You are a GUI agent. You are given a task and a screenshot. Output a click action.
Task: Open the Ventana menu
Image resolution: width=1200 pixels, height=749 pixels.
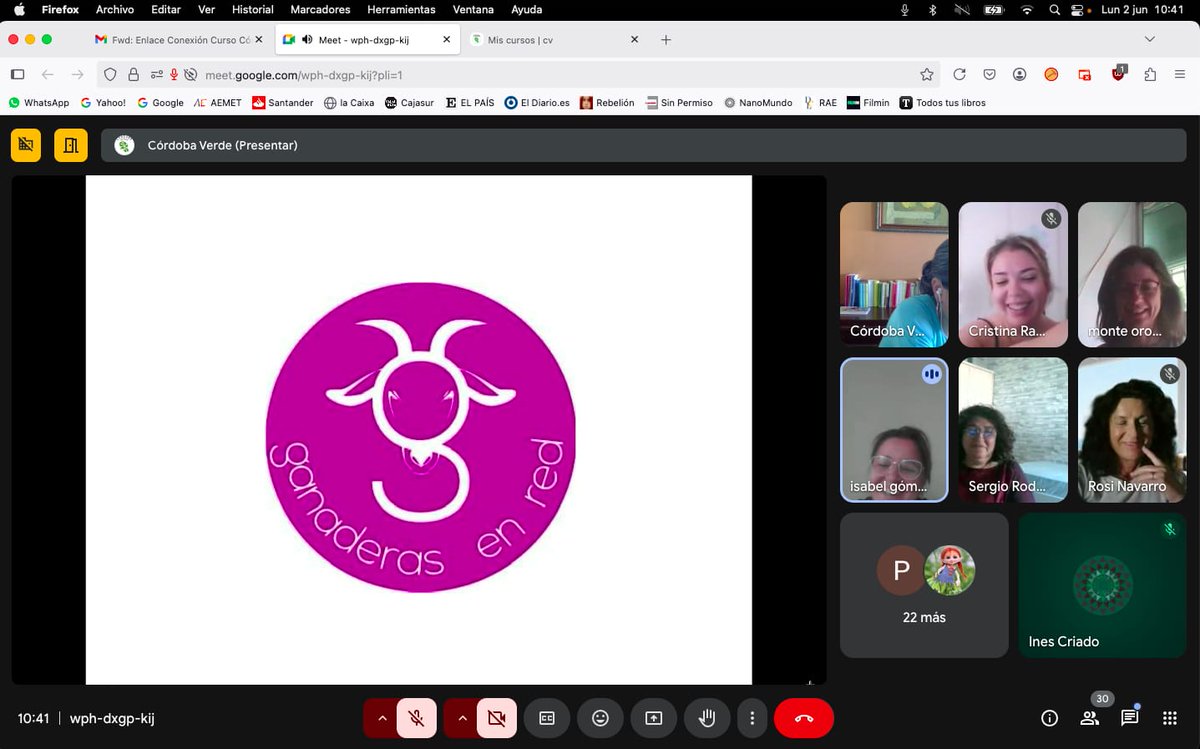[x=473, y=9]
